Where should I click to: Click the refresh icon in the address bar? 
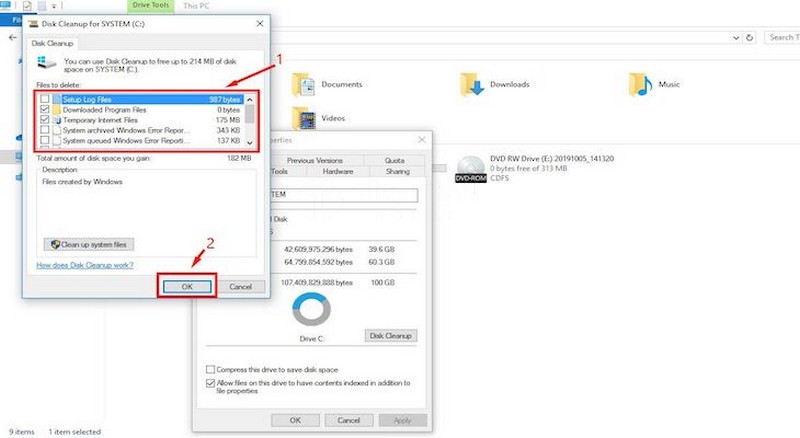(749, 37)
